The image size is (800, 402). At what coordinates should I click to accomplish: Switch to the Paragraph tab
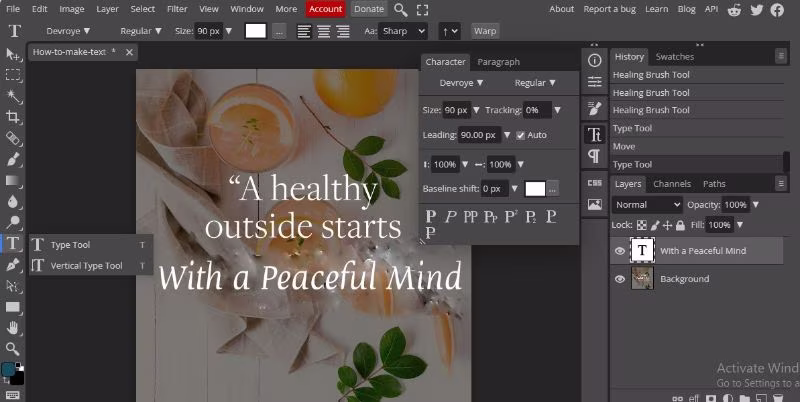[x=498, y=62]
